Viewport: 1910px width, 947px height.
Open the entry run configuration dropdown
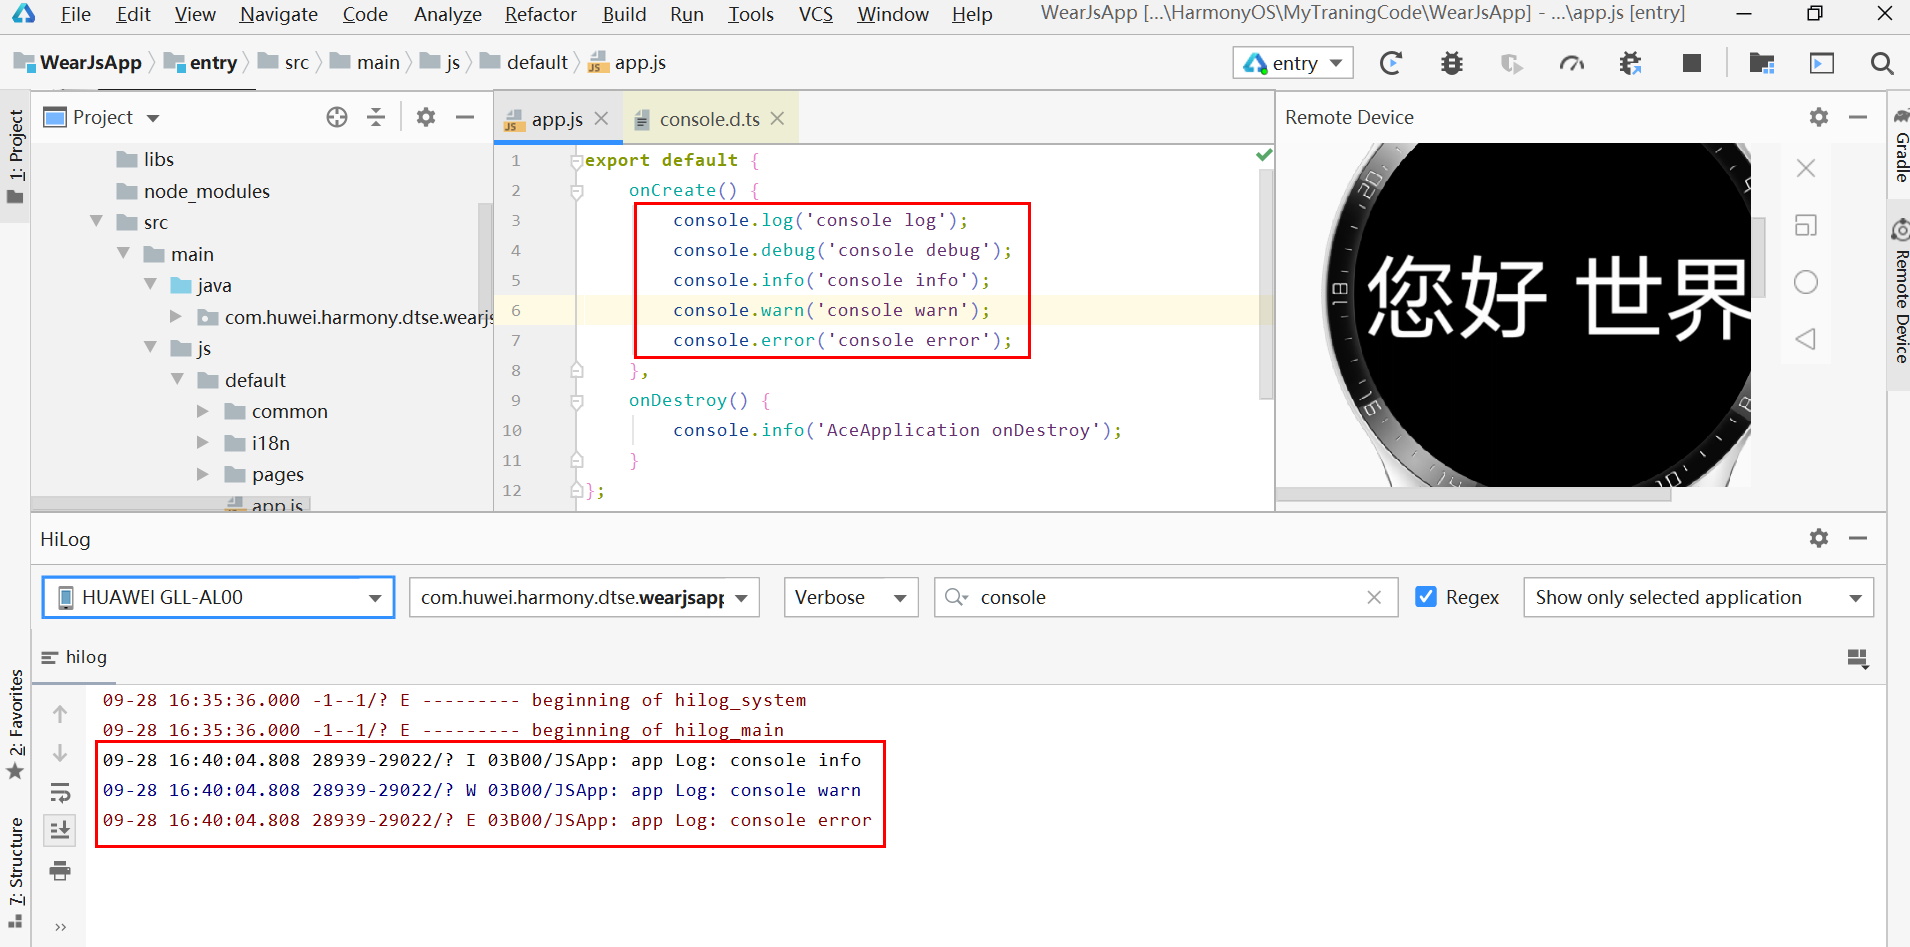point(1293,63)
